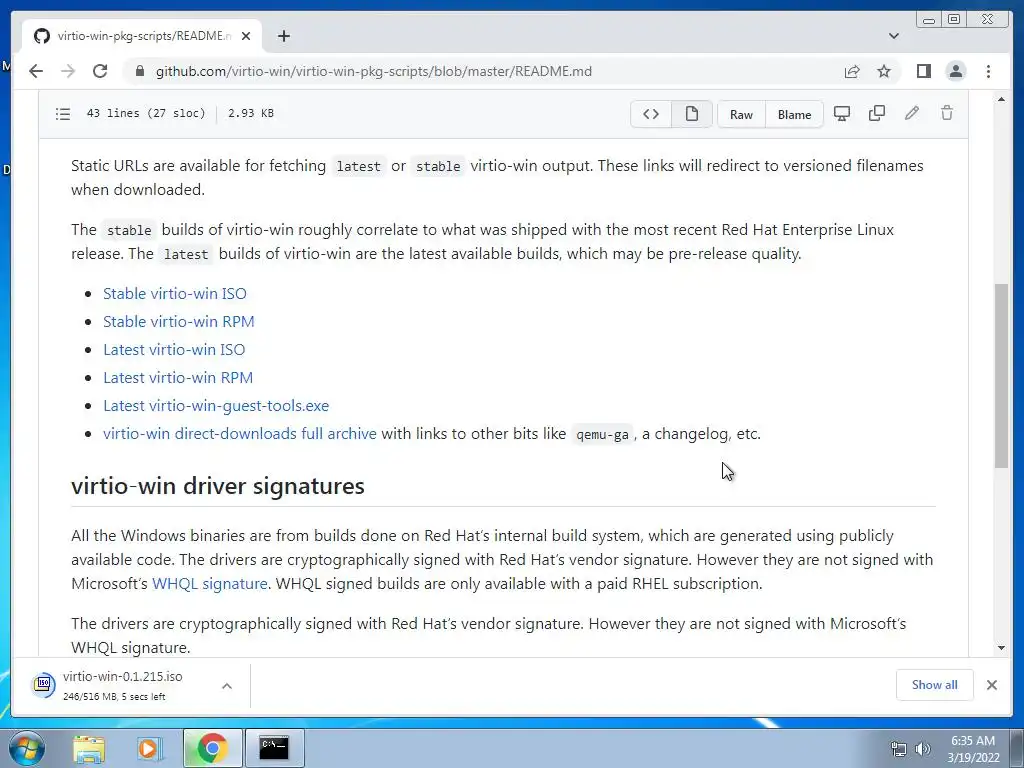Reload the GitHub page
1024x768 pixels.
pos(100,71)
